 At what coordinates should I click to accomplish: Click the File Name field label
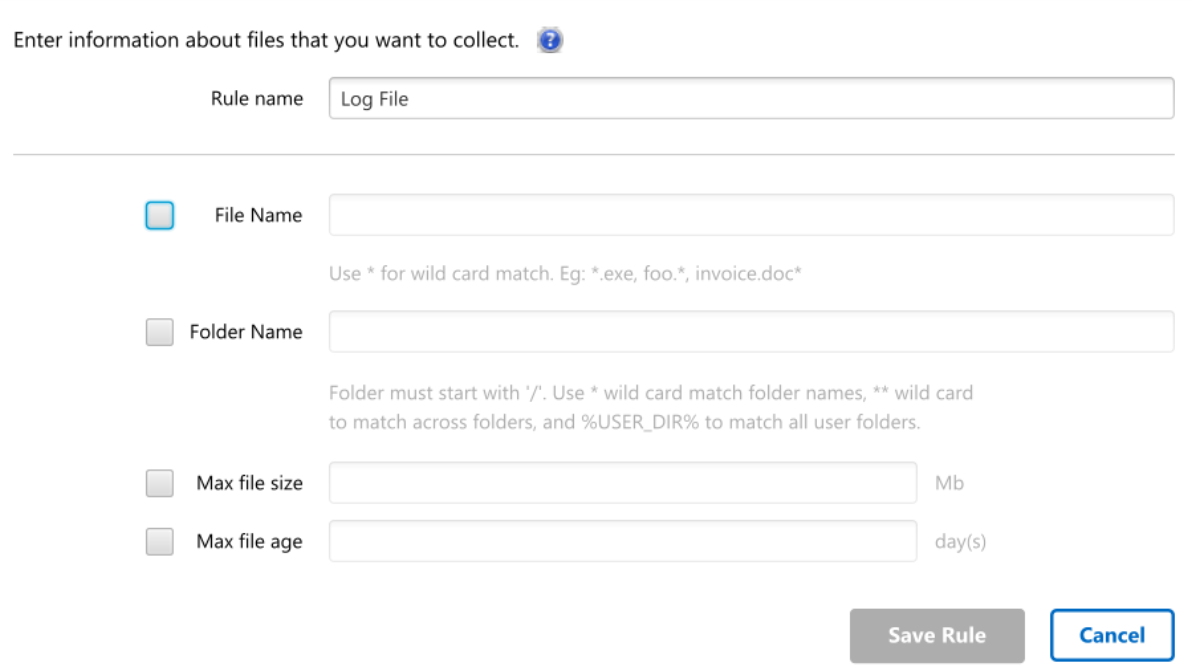[x=257, y=214]
